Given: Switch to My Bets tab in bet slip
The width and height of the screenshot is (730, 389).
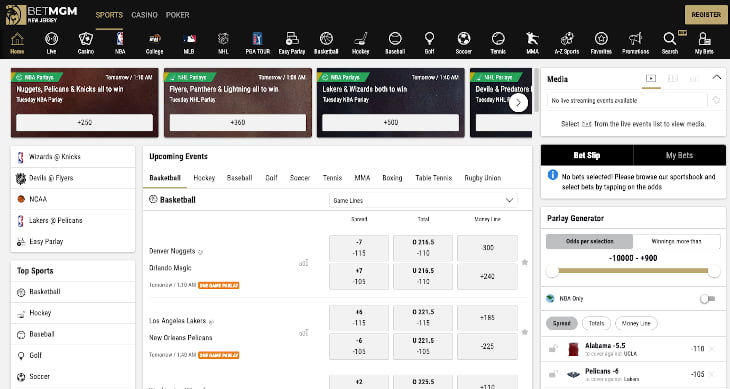Looking at the screenshot, I should point(679,155).
